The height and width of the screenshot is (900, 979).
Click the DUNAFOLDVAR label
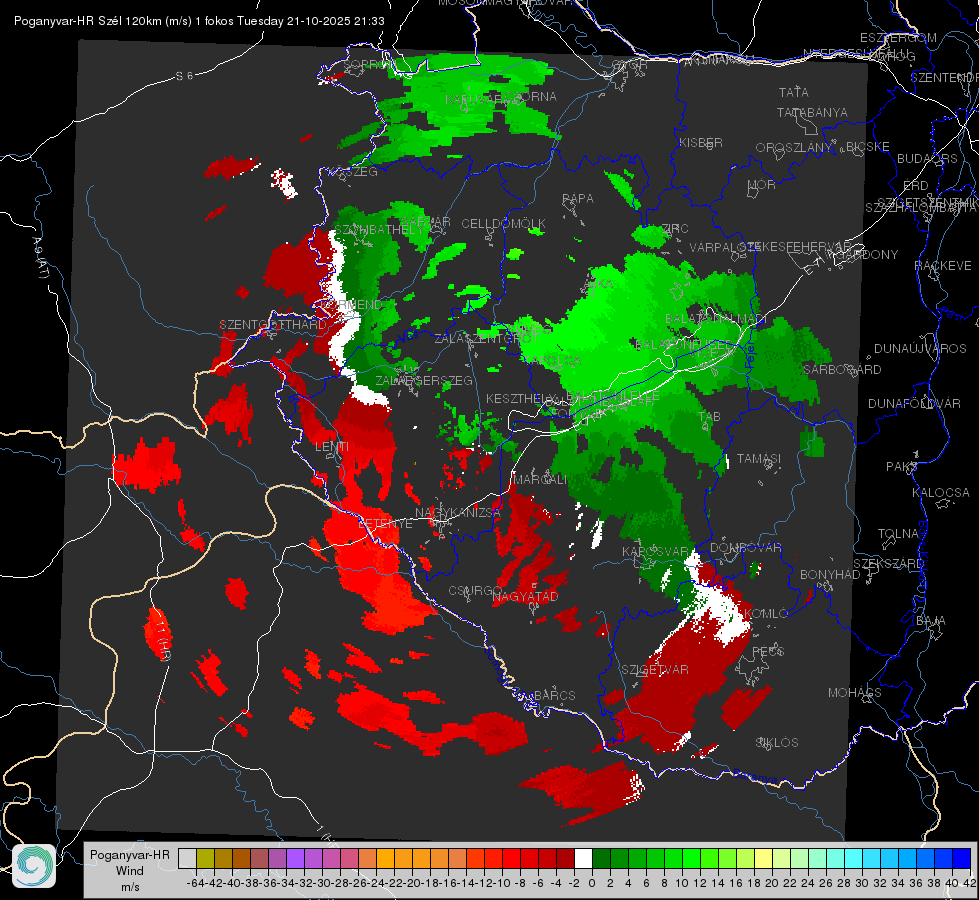(x=914, y=404)
